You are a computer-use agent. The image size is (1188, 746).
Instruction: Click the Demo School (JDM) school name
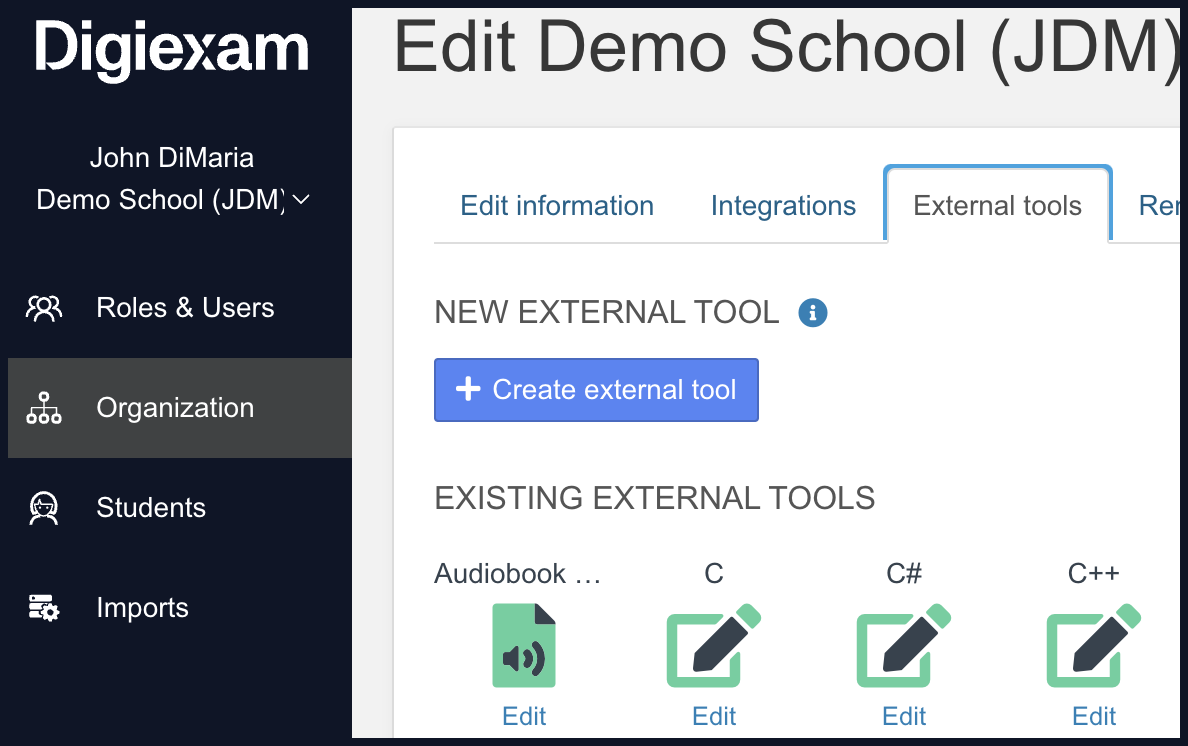pyautogui.click(x=161, y=200)
